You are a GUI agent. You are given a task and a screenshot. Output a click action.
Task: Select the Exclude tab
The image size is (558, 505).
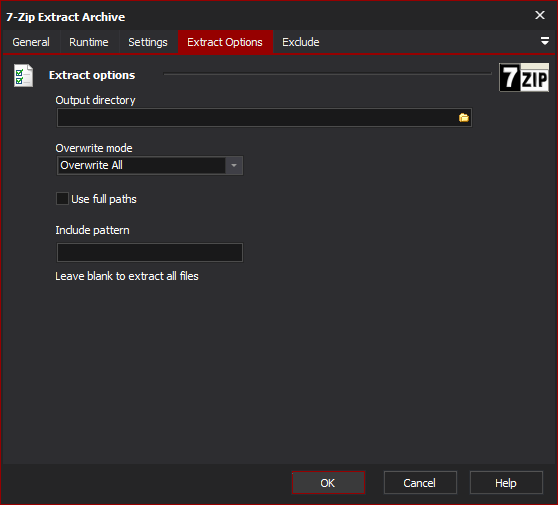pyautogui.click(x=301, y=42)
